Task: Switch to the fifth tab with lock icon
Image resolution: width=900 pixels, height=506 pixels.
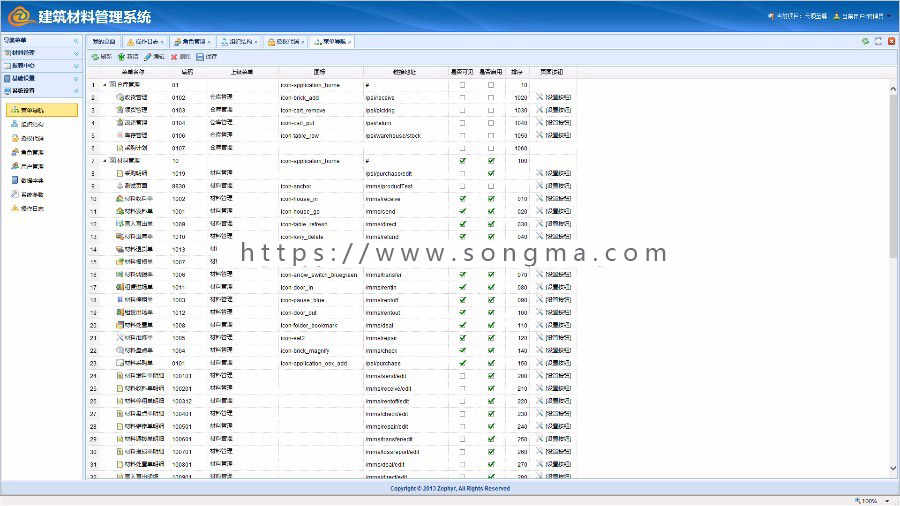Action: (x=286, y=41)
